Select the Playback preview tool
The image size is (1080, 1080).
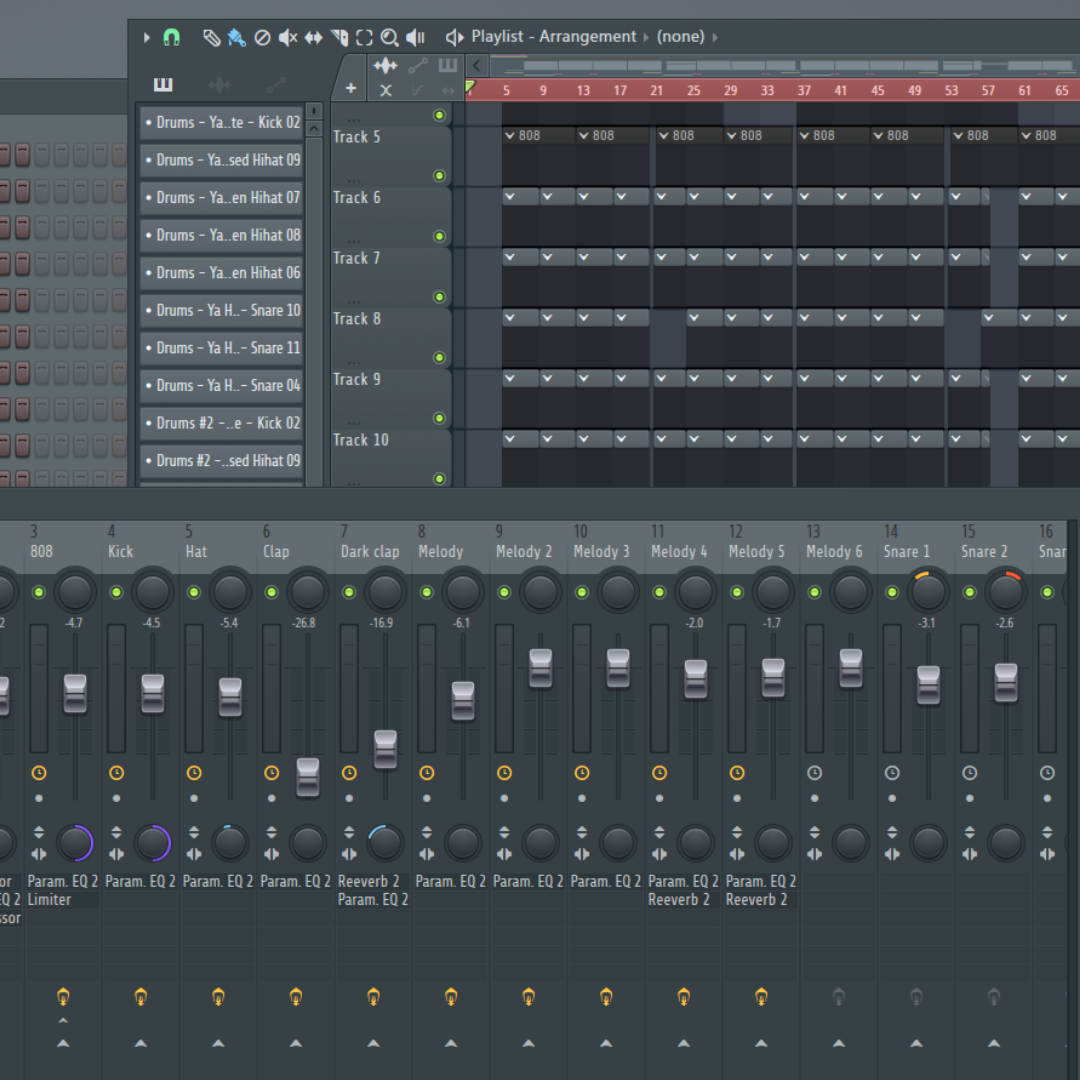pos(416,37)
